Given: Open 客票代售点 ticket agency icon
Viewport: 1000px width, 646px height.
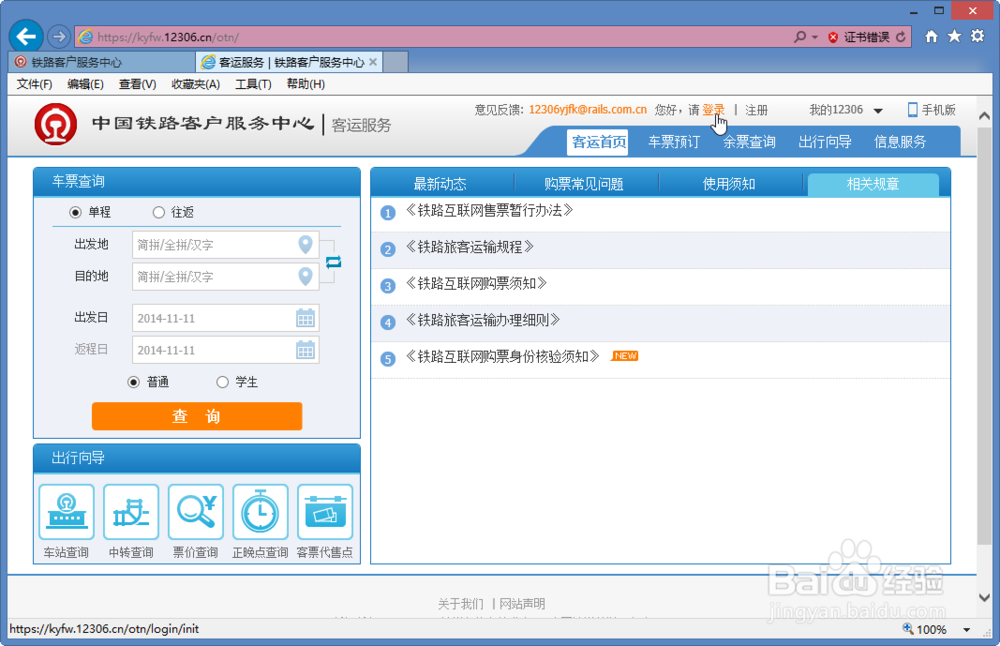Looking at the screenshot, I should (x=325, y=512).
